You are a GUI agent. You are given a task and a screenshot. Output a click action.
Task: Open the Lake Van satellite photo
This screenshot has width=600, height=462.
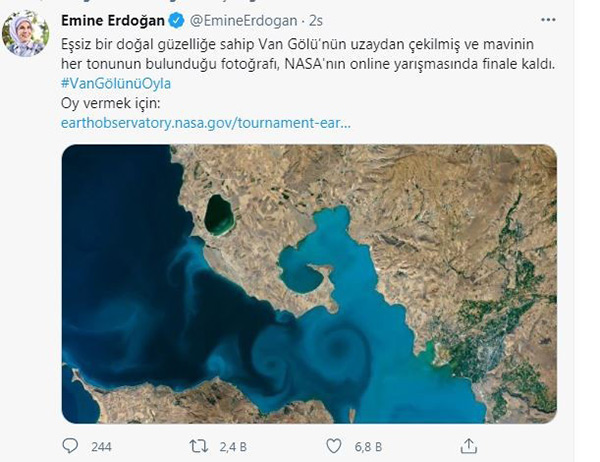309,283
